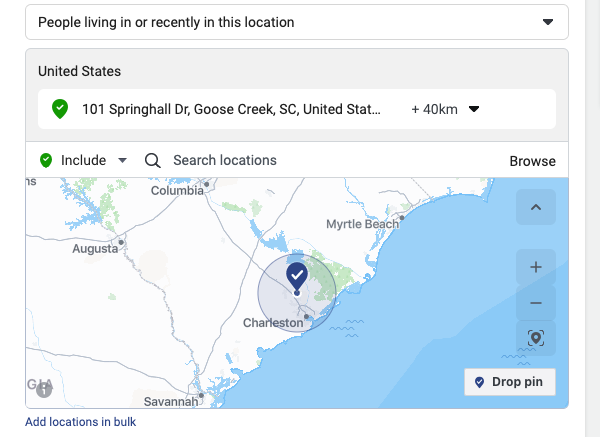Click the blue checkmark pin on the map
Viewport: 600px width, 437px height.
point(297,276)
